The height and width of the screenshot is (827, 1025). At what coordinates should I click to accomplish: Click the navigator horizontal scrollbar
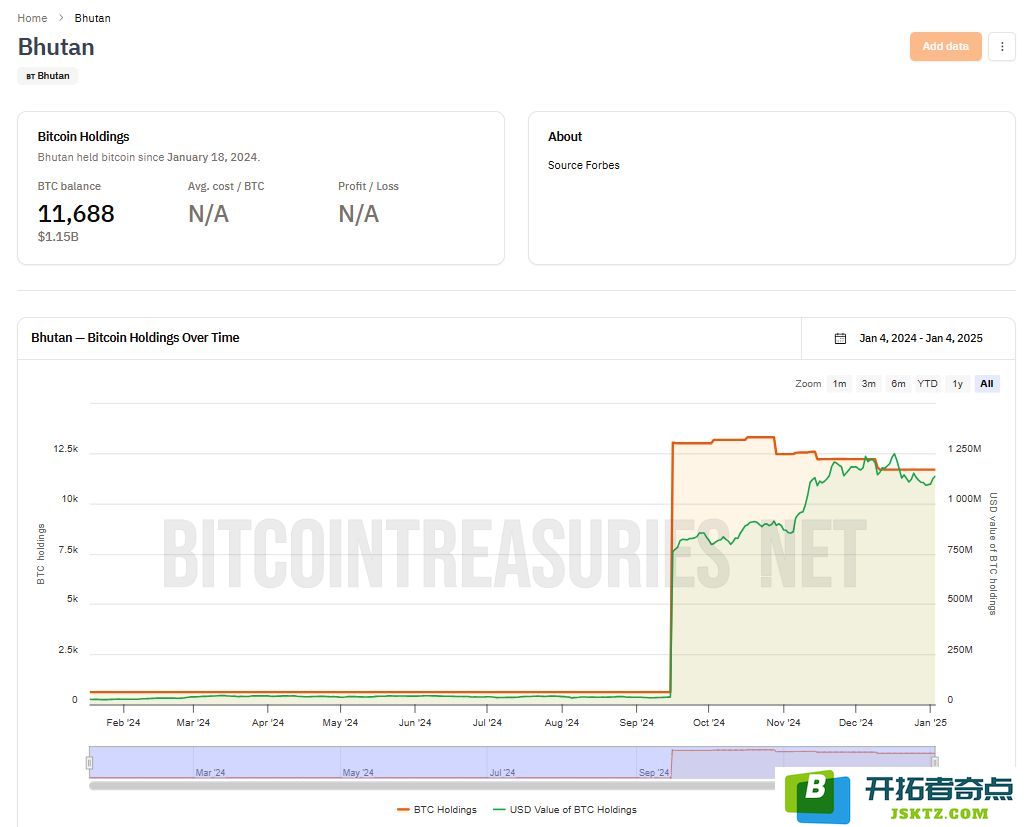click(x=431, y=786)
